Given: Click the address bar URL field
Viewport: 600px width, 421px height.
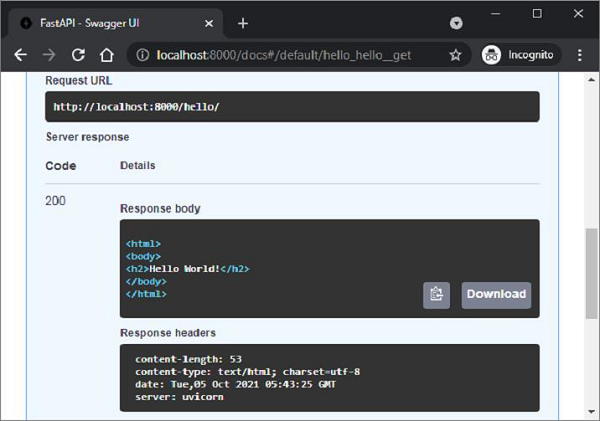Looking at the screenshot, I should click(290, 55).
